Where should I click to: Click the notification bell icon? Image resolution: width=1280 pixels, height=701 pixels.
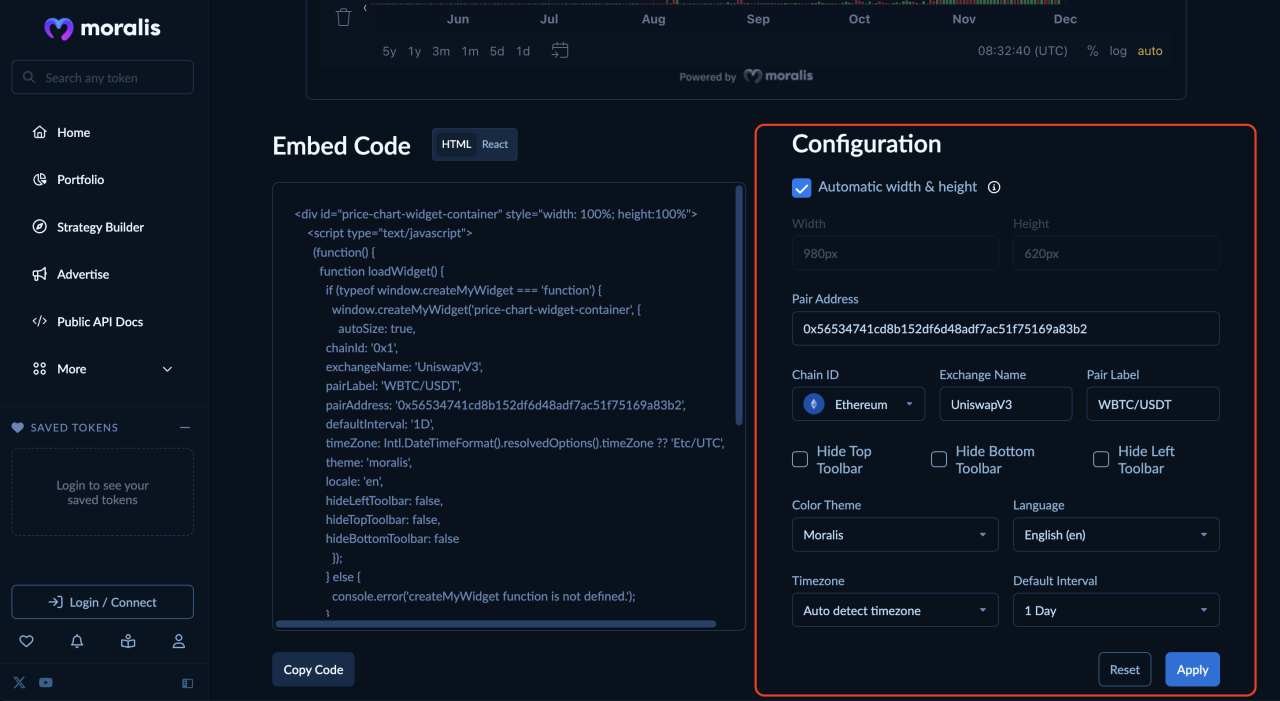coord(76,641)
